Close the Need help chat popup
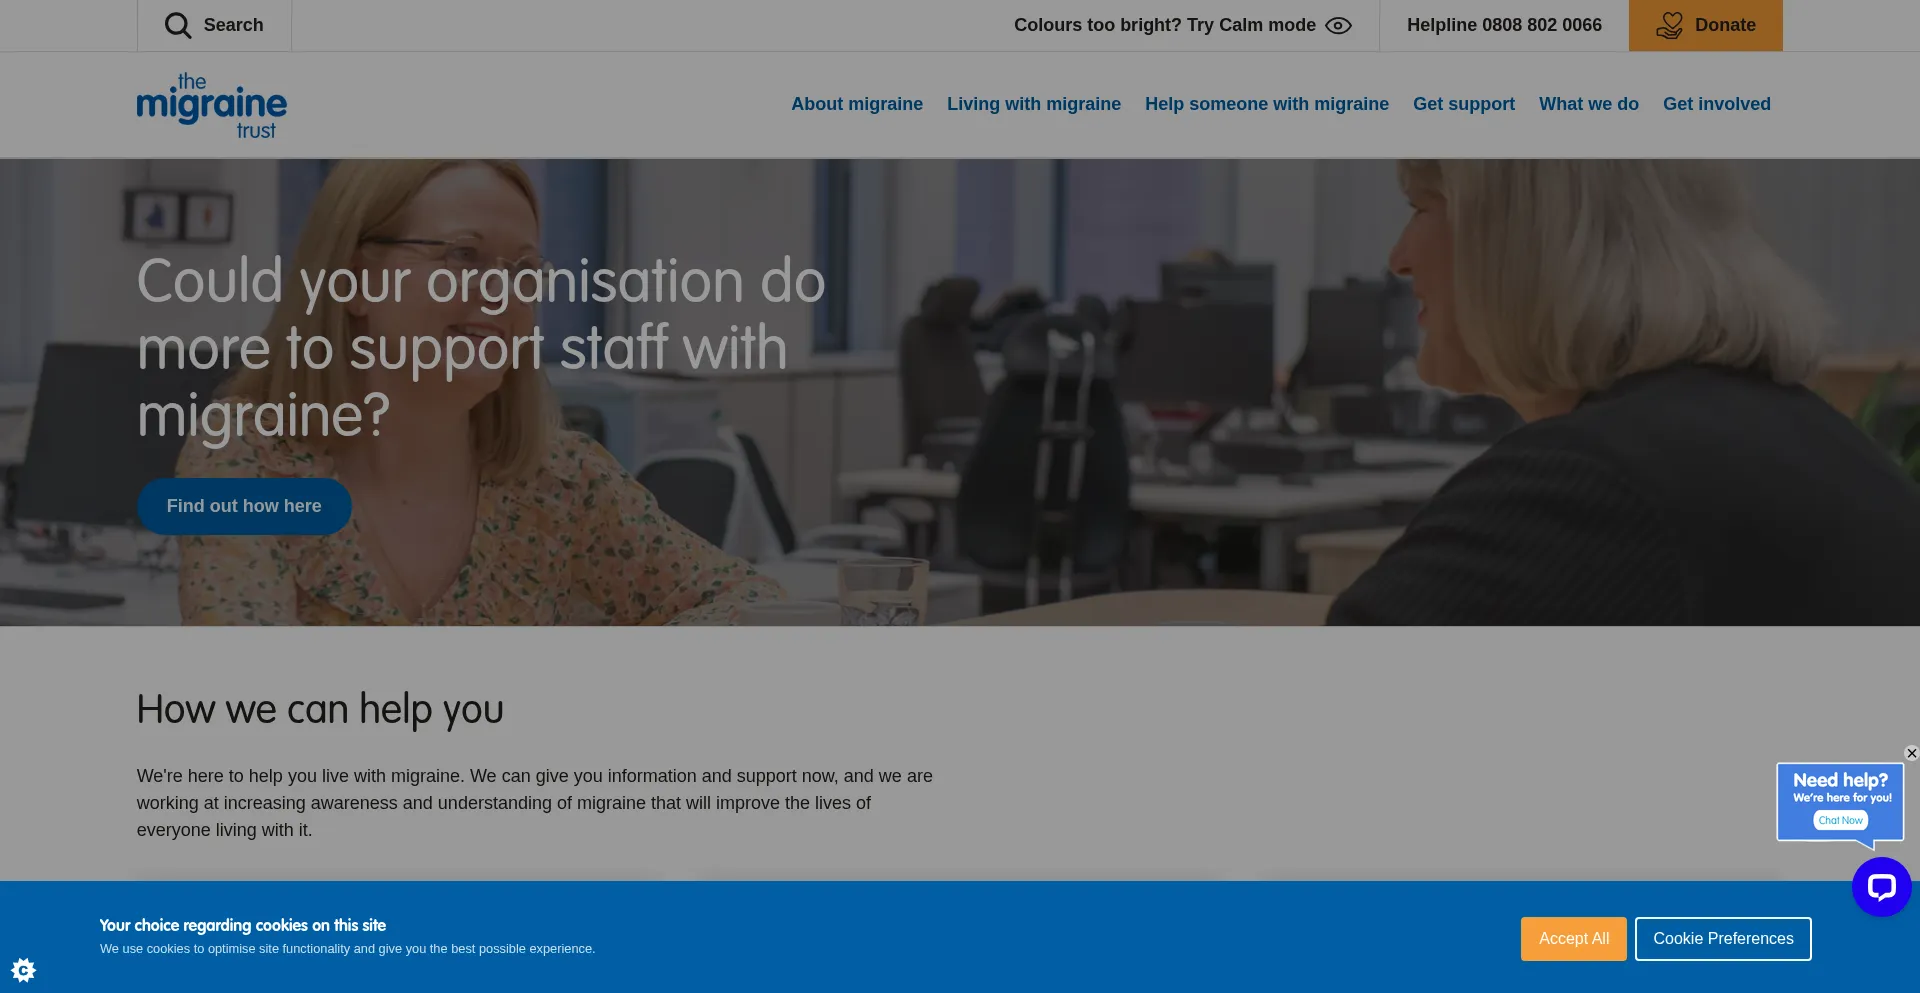The height and width of the screenshot is (993, 1920). click(1911, 753)
